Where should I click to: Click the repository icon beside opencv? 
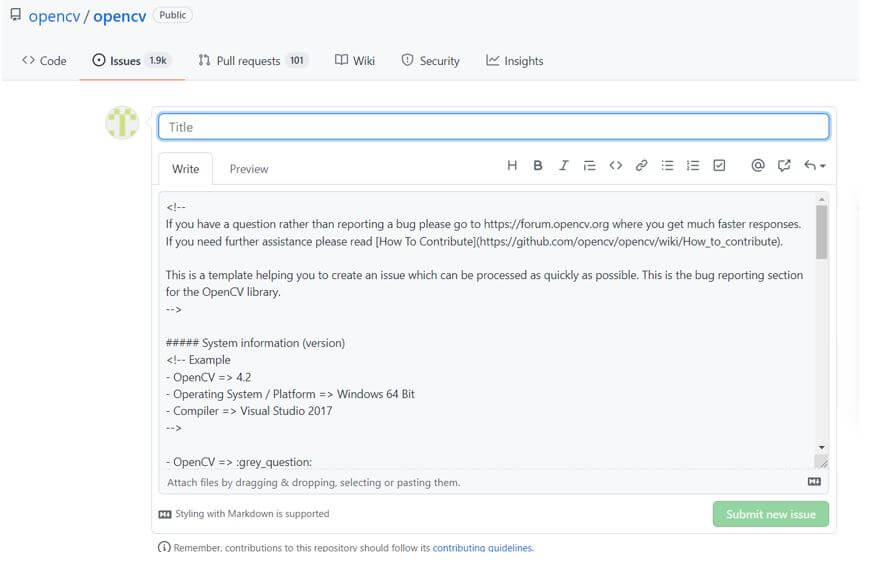[x=16, y=14]
